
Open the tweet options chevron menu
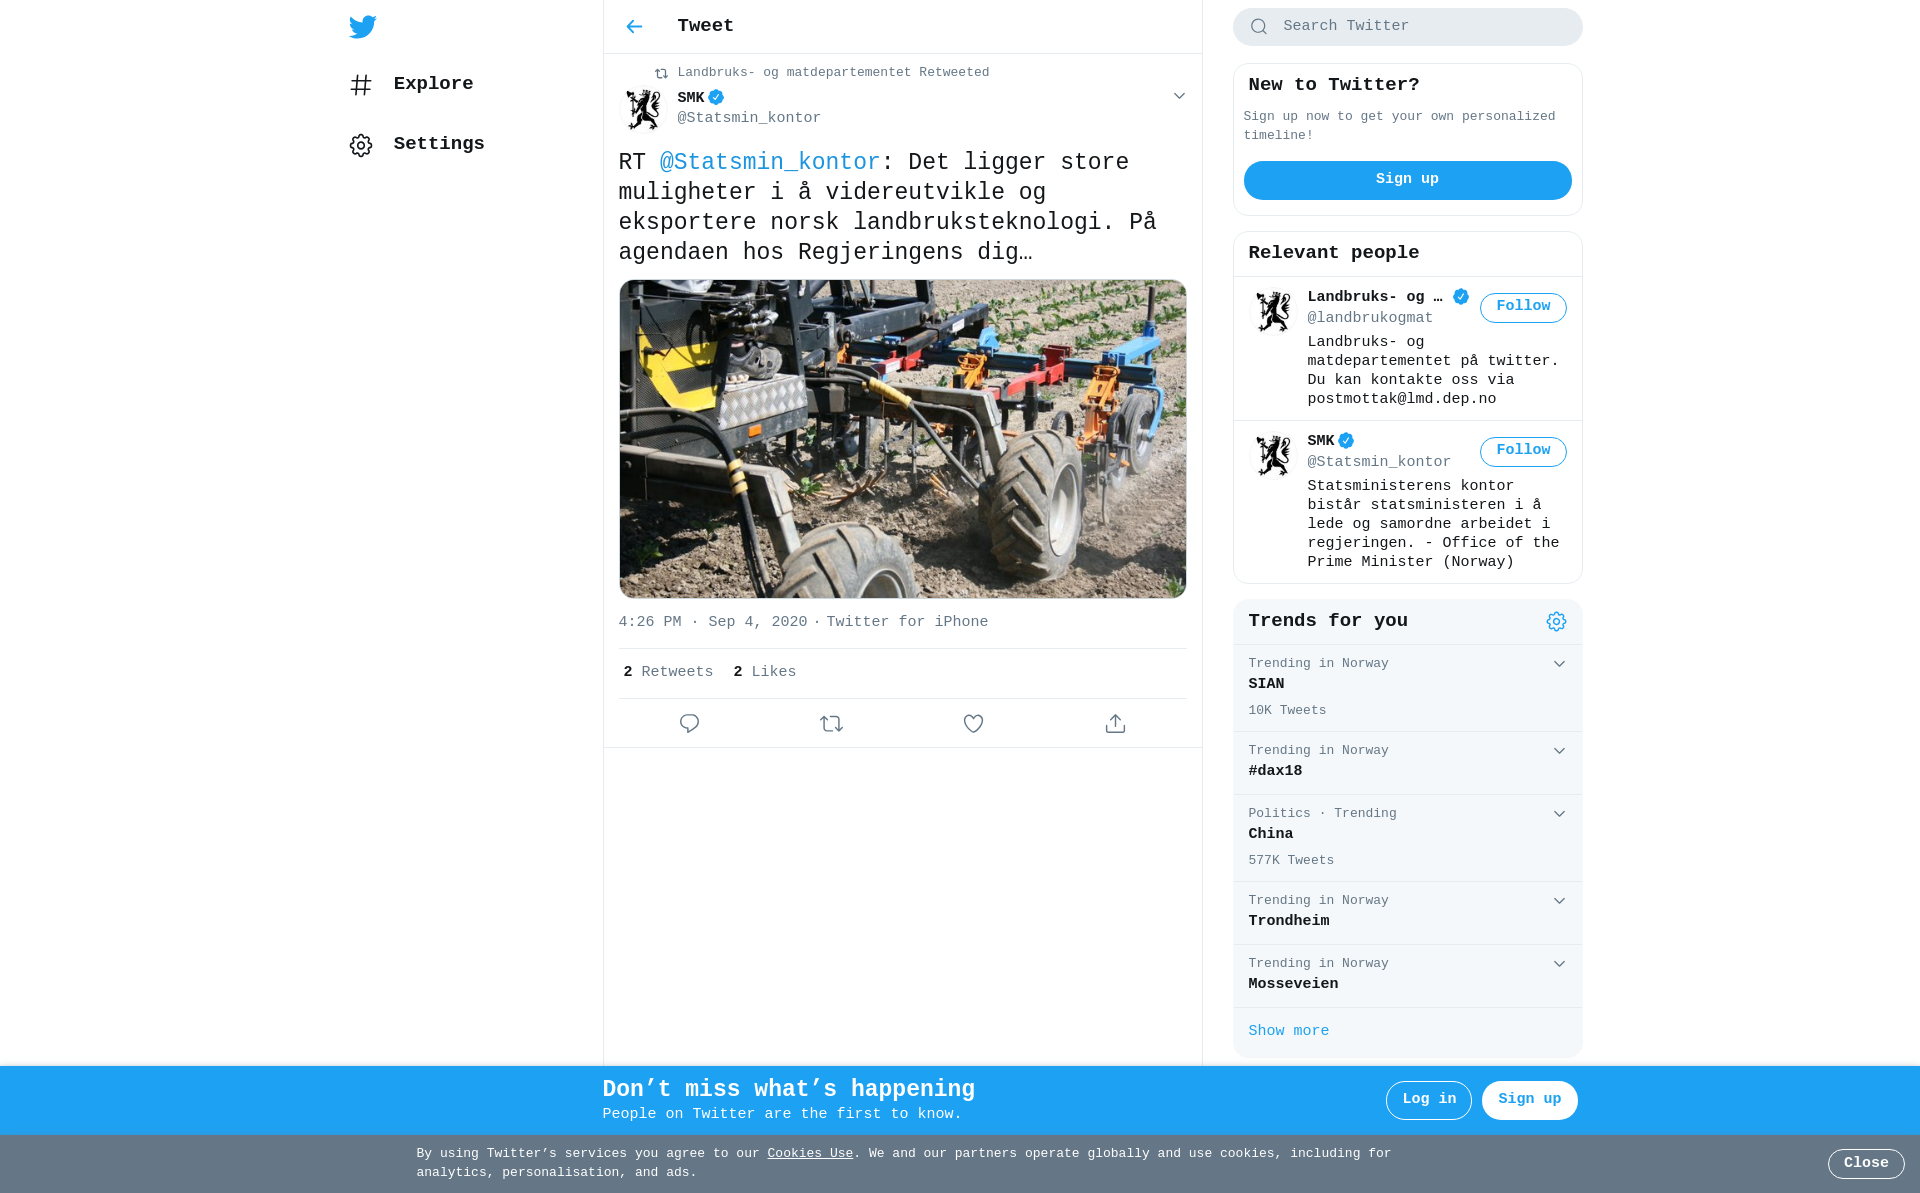coord(1179,96)
